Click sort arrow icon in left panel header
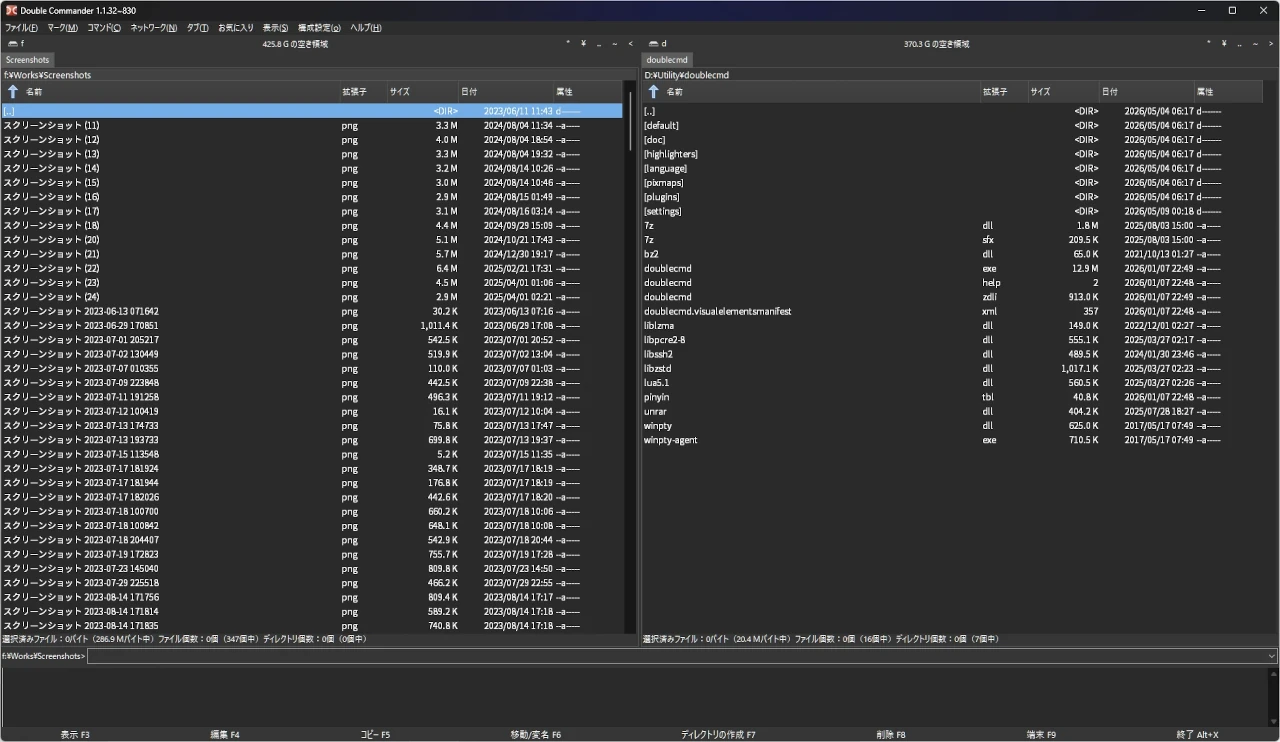The height and width of the screenshot is (742, 1280). coord(13,92)
